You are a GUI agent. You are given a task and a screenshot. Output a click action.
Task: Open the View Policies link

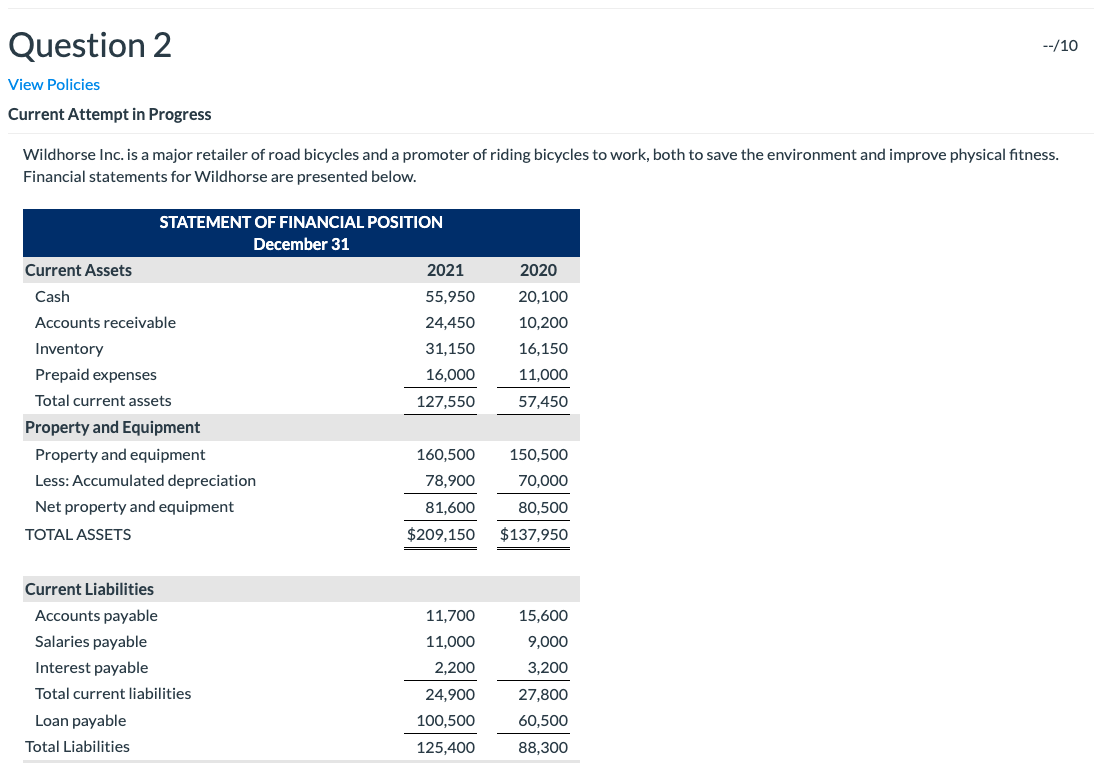tap(54, 84)
